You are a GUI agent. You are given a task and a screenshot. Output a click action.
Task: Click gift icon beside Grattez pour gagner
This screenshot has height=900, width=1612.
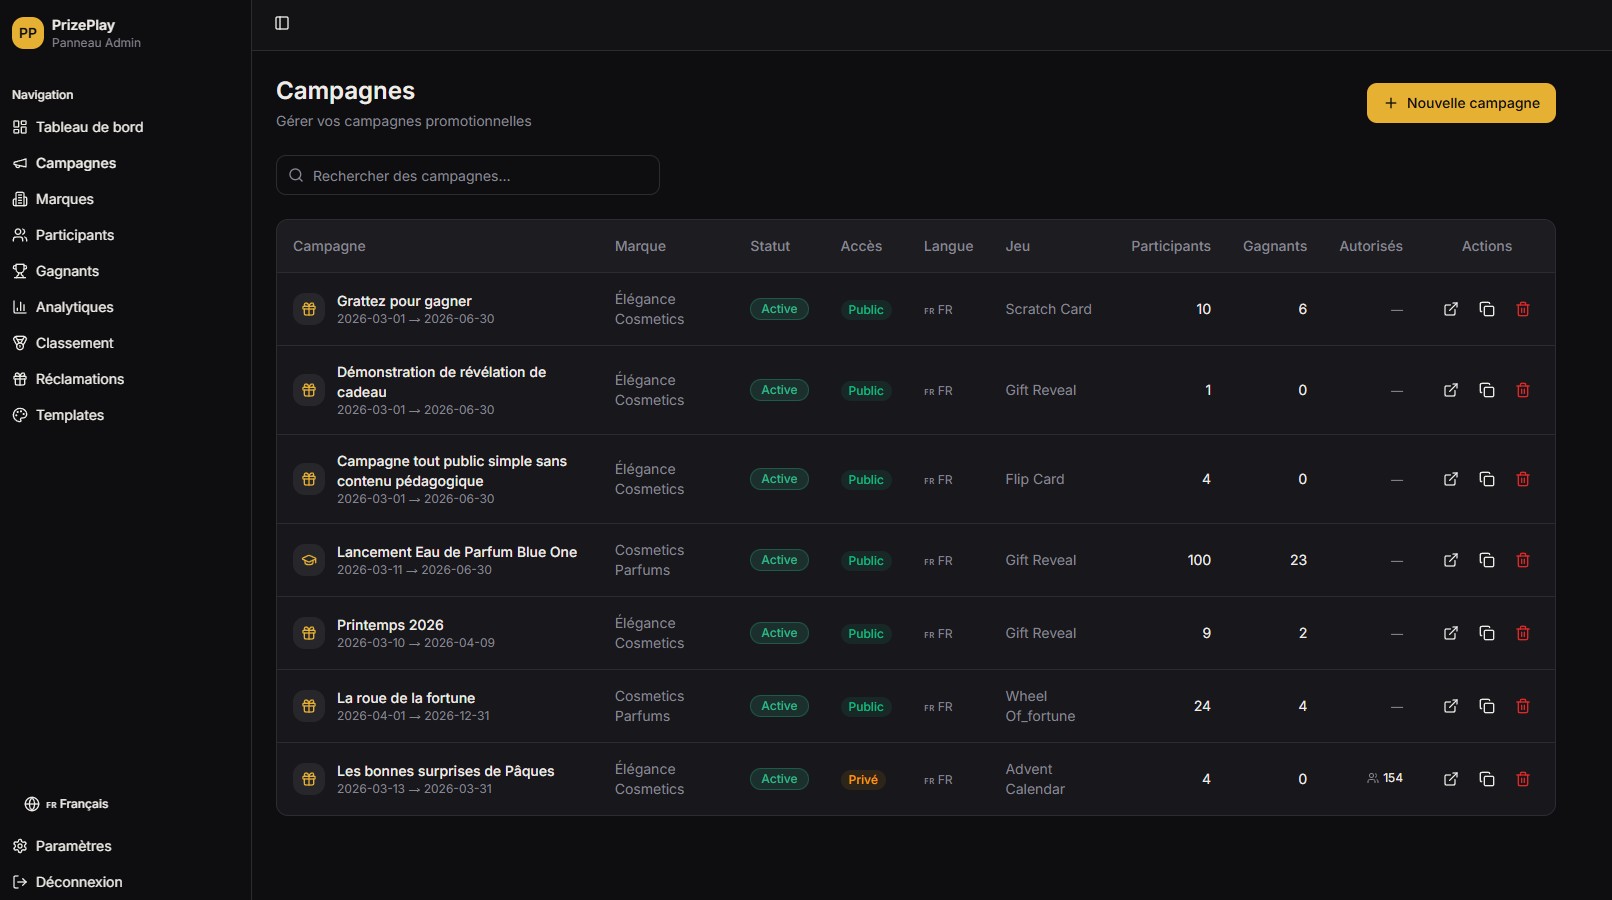[x=309, y=309]
